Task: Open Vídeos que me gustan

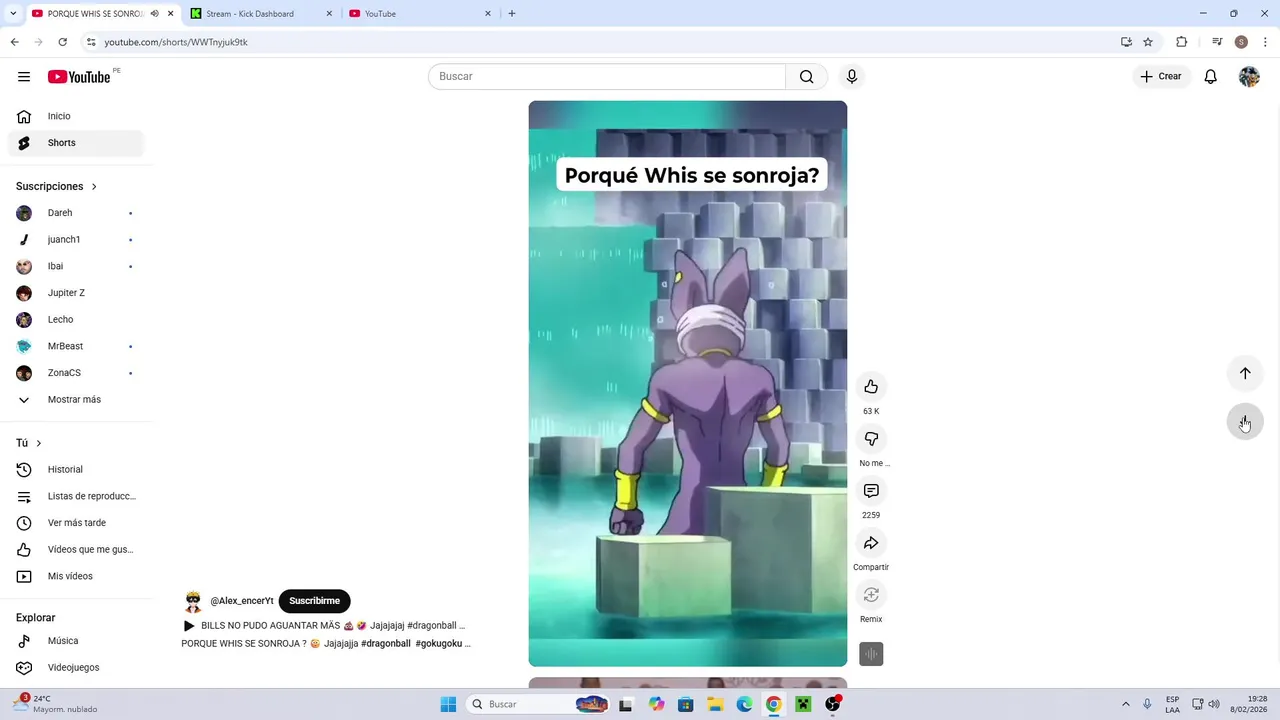Action: pyautogui.click(x=76, y=549)
